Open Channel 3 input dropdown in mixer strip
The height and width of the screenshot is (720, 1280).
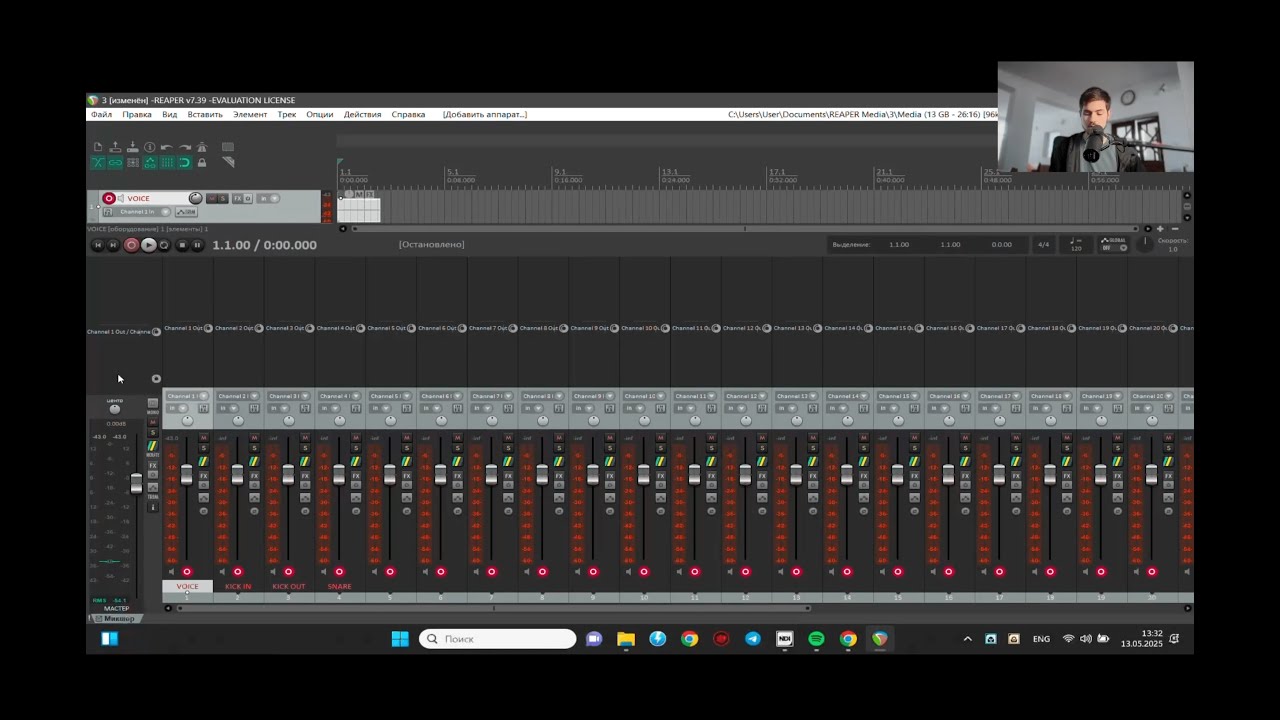[289, 396]
